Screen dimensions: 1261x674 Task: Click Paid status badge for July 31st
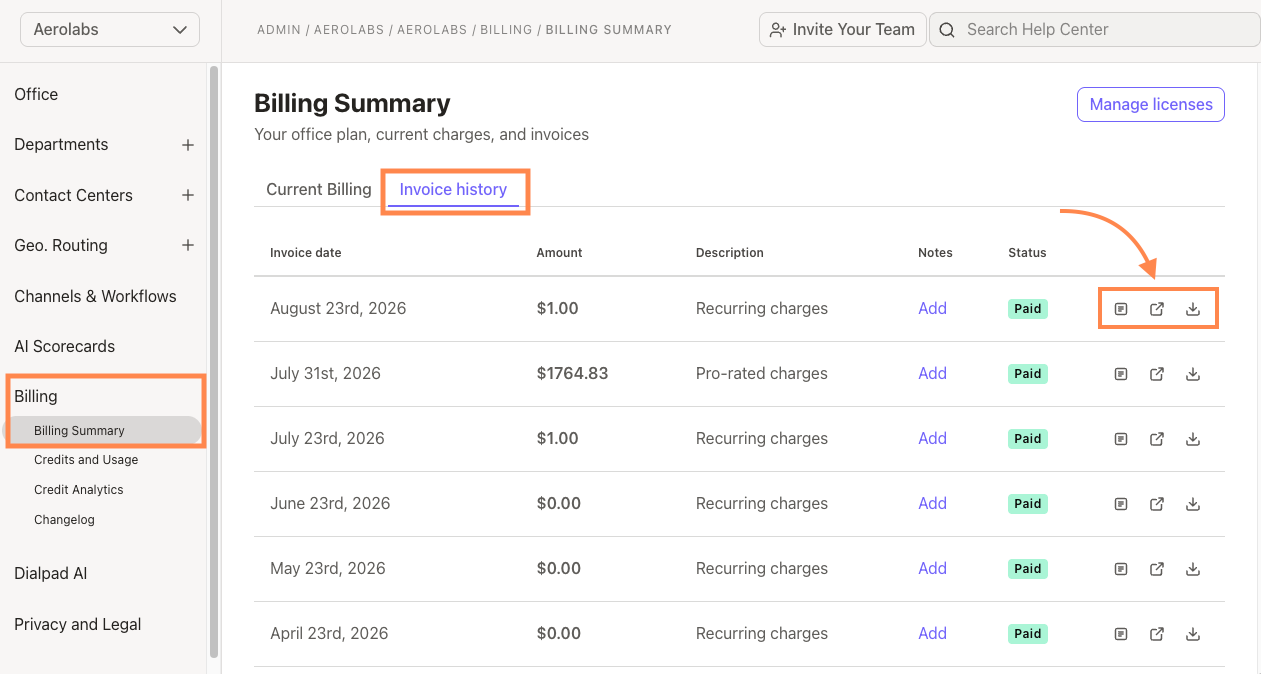click(1028, 374)
